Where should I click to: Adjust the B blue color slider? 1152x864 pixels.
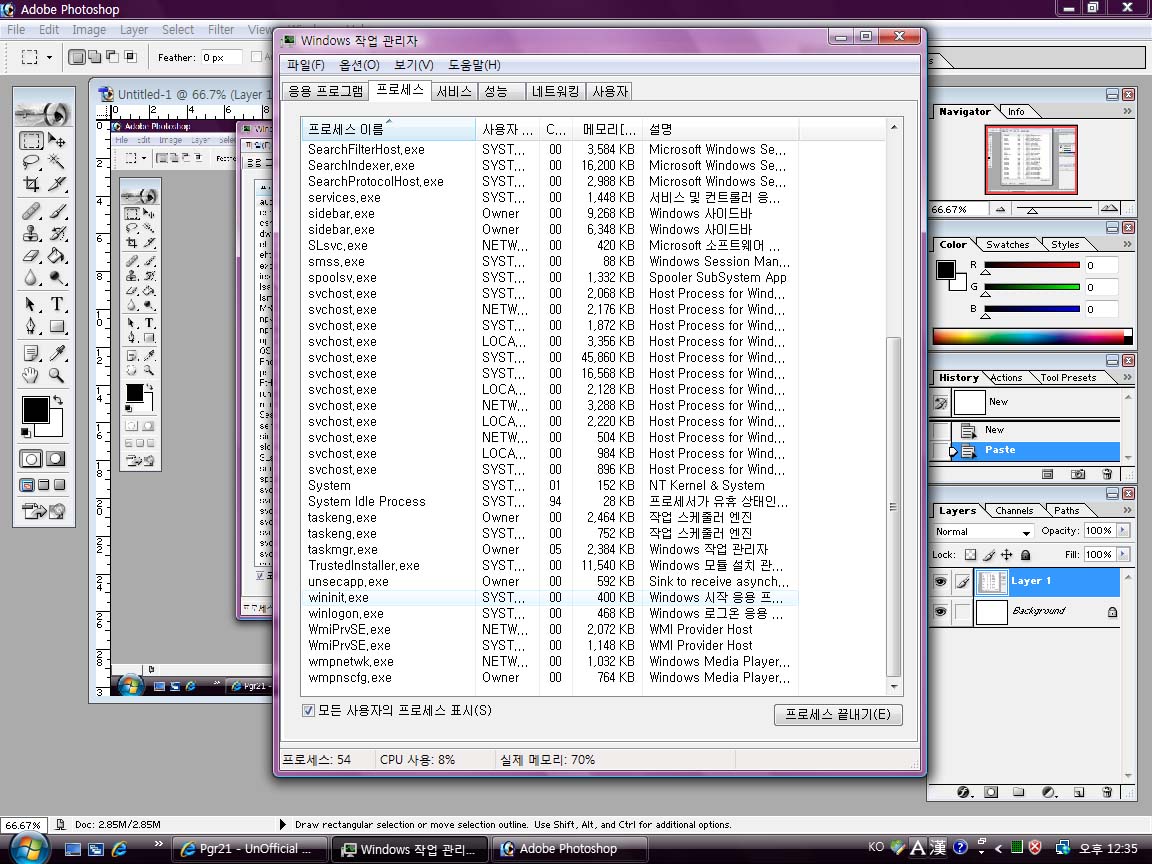click(x=986, y=316)
